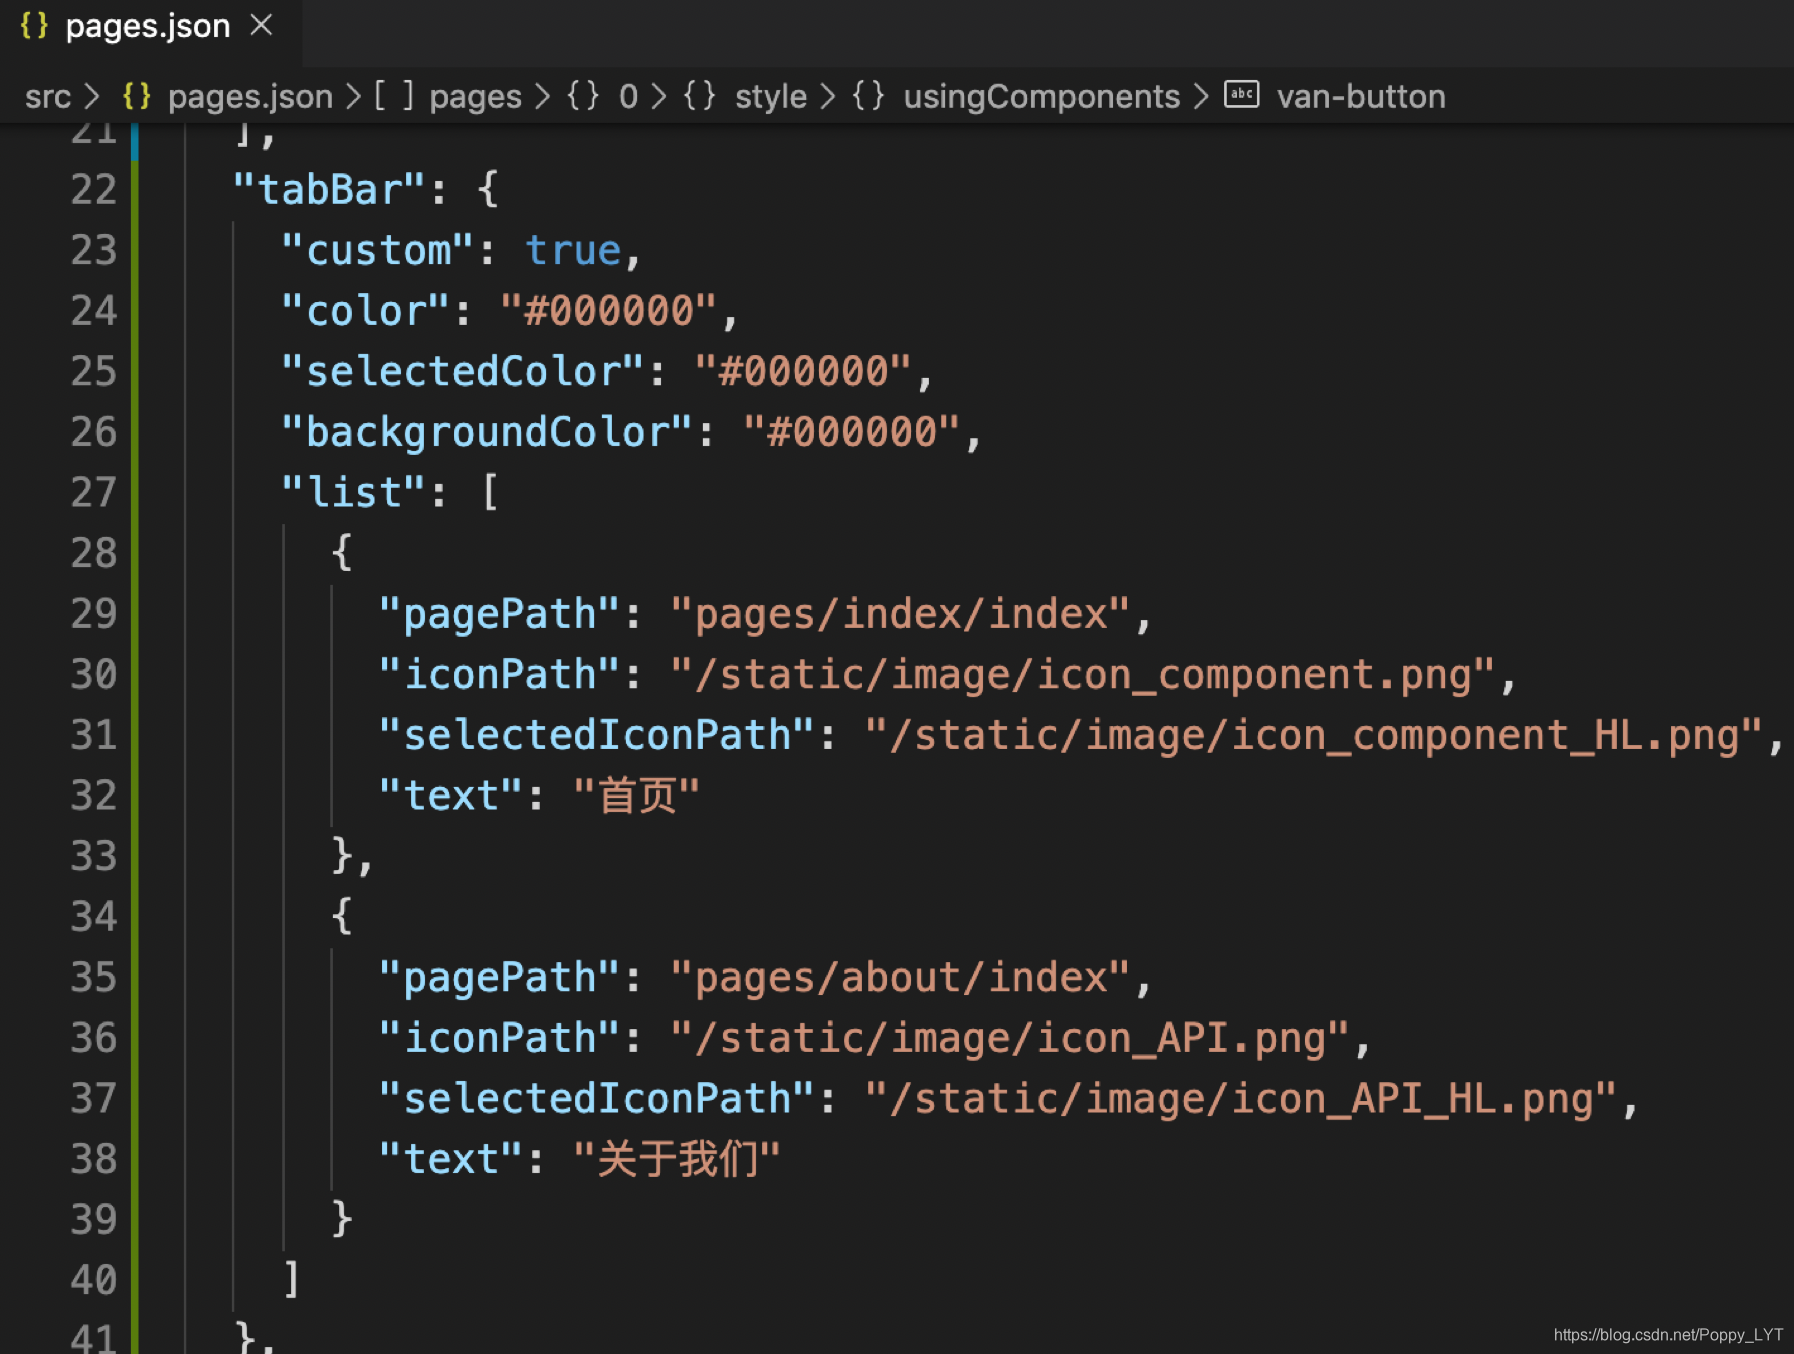Click the braces icon before breadcrumb 0

pyautogui.click(x=583, y=96)
